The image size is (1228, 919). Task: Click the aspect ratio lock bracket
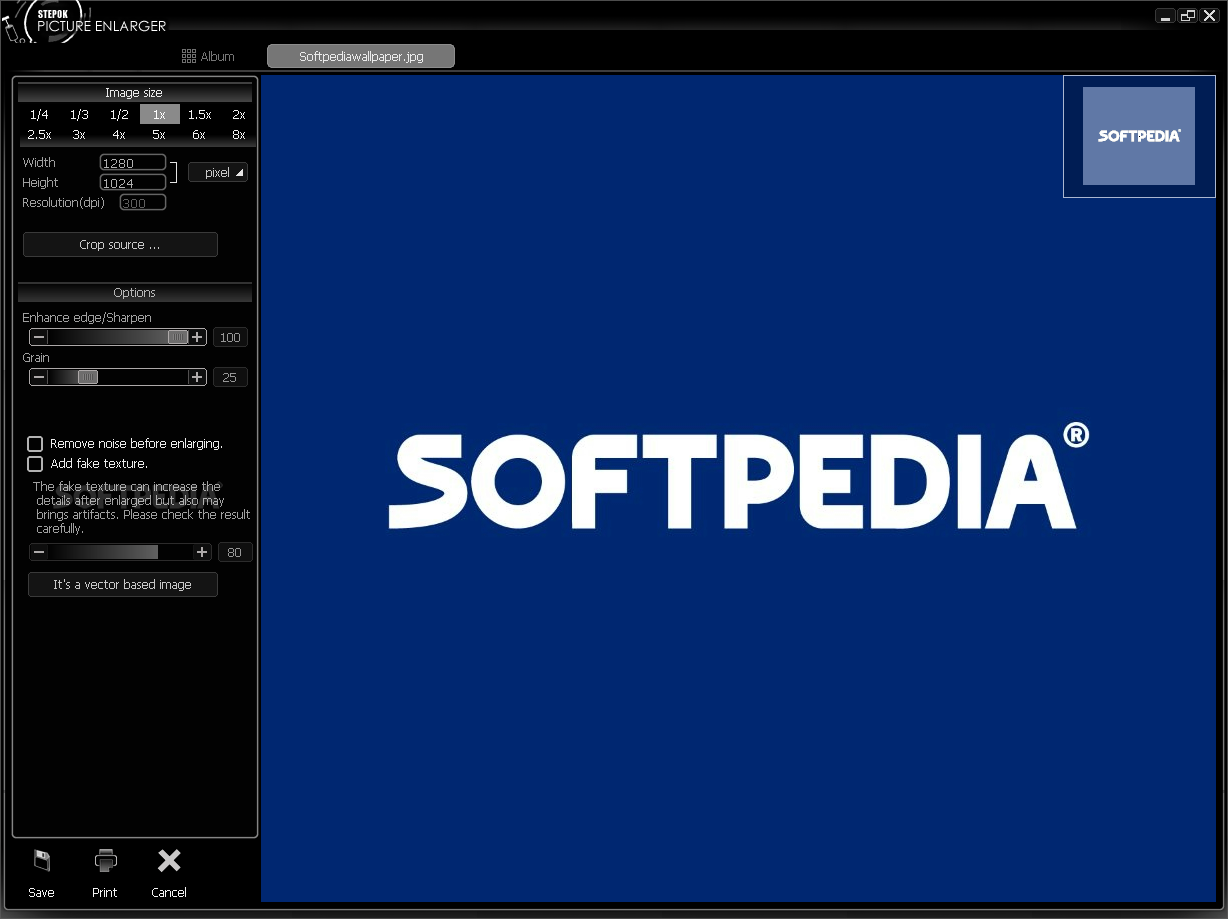pos(175,173)
